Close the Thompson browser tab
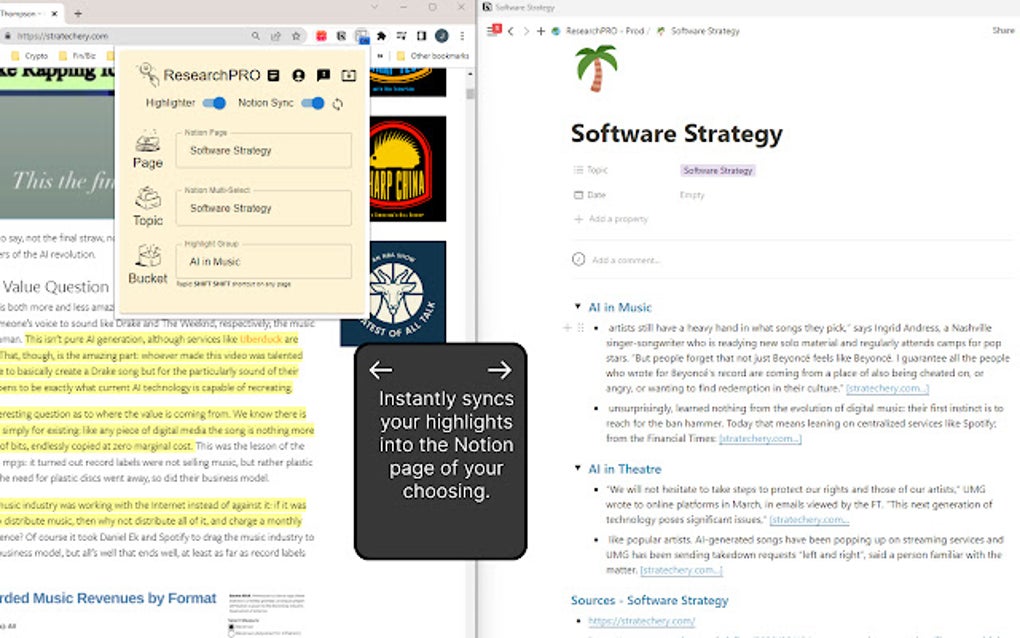1020x638 pixels. click(x=55, y=13)
